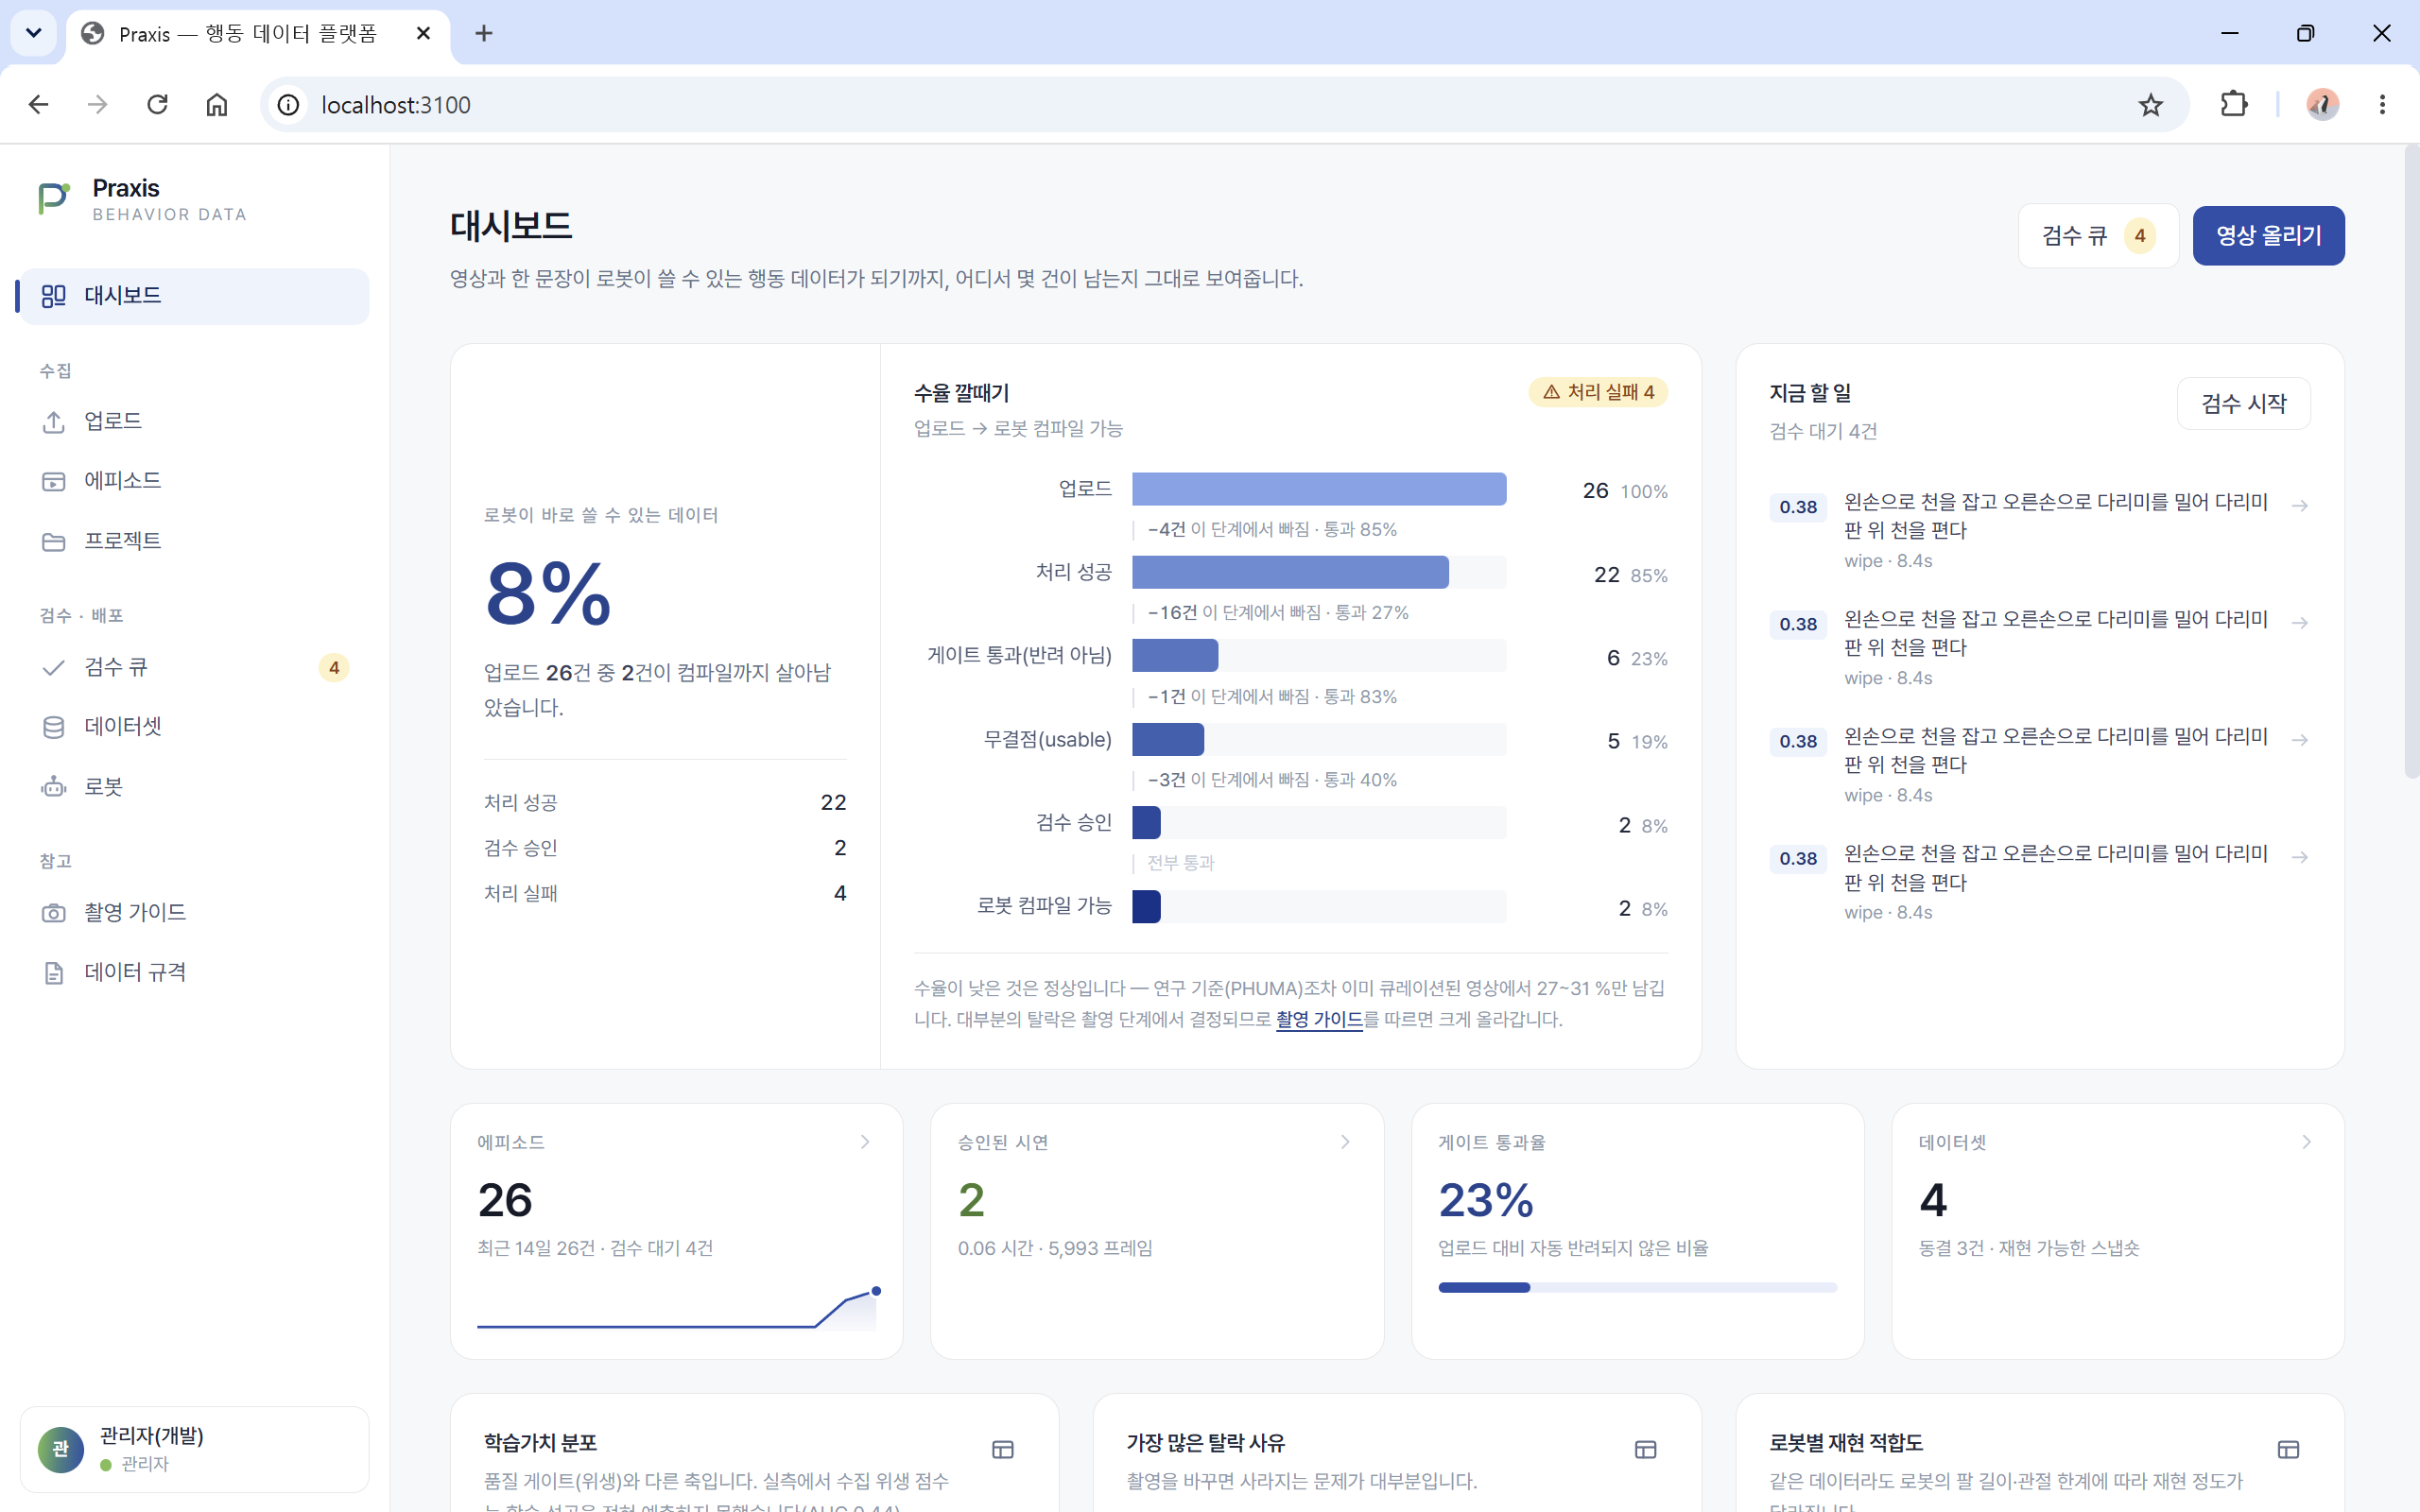Open a new browser tab
Screen dimensions: 2420x1512
coord(484,33)
